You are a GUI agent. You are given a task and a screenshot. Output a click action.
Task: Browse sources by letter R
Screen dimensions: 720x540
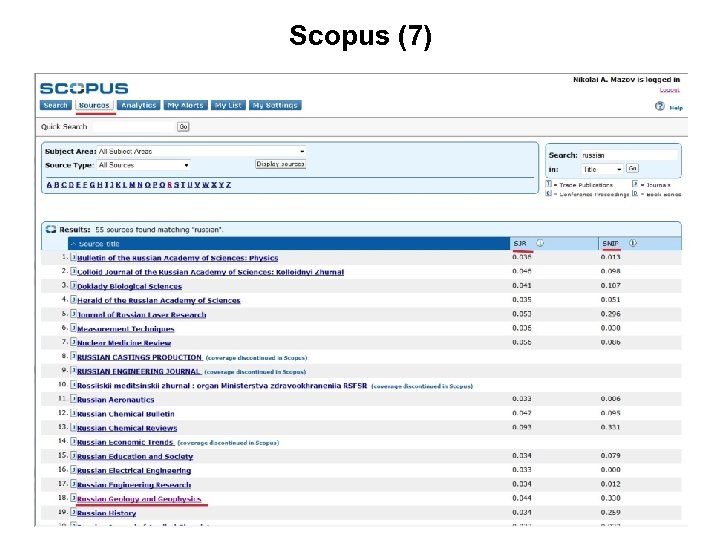pos(169,185)
